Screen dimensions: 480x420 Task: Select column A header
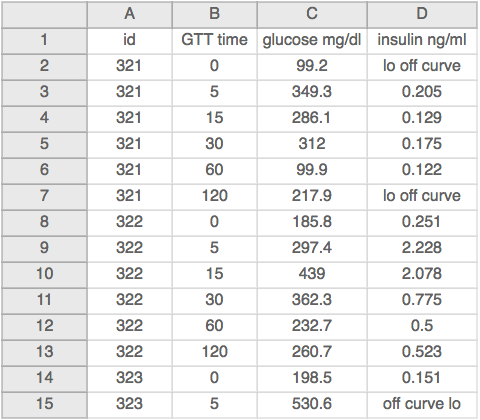[130, 14]
